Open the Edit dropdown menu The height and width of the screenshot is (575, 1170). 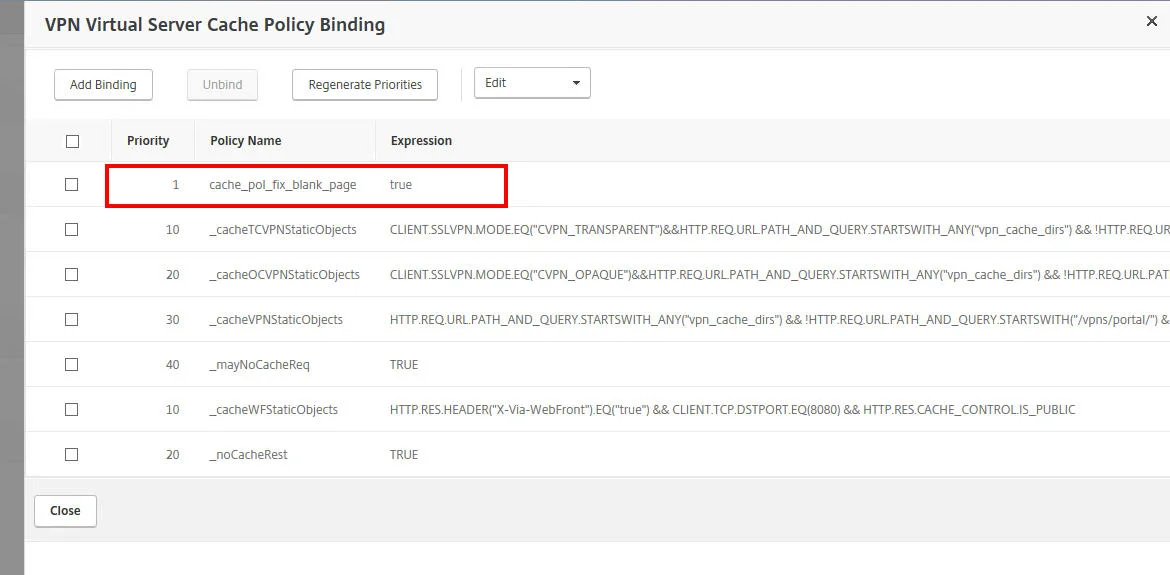click(x=532, y=83)
